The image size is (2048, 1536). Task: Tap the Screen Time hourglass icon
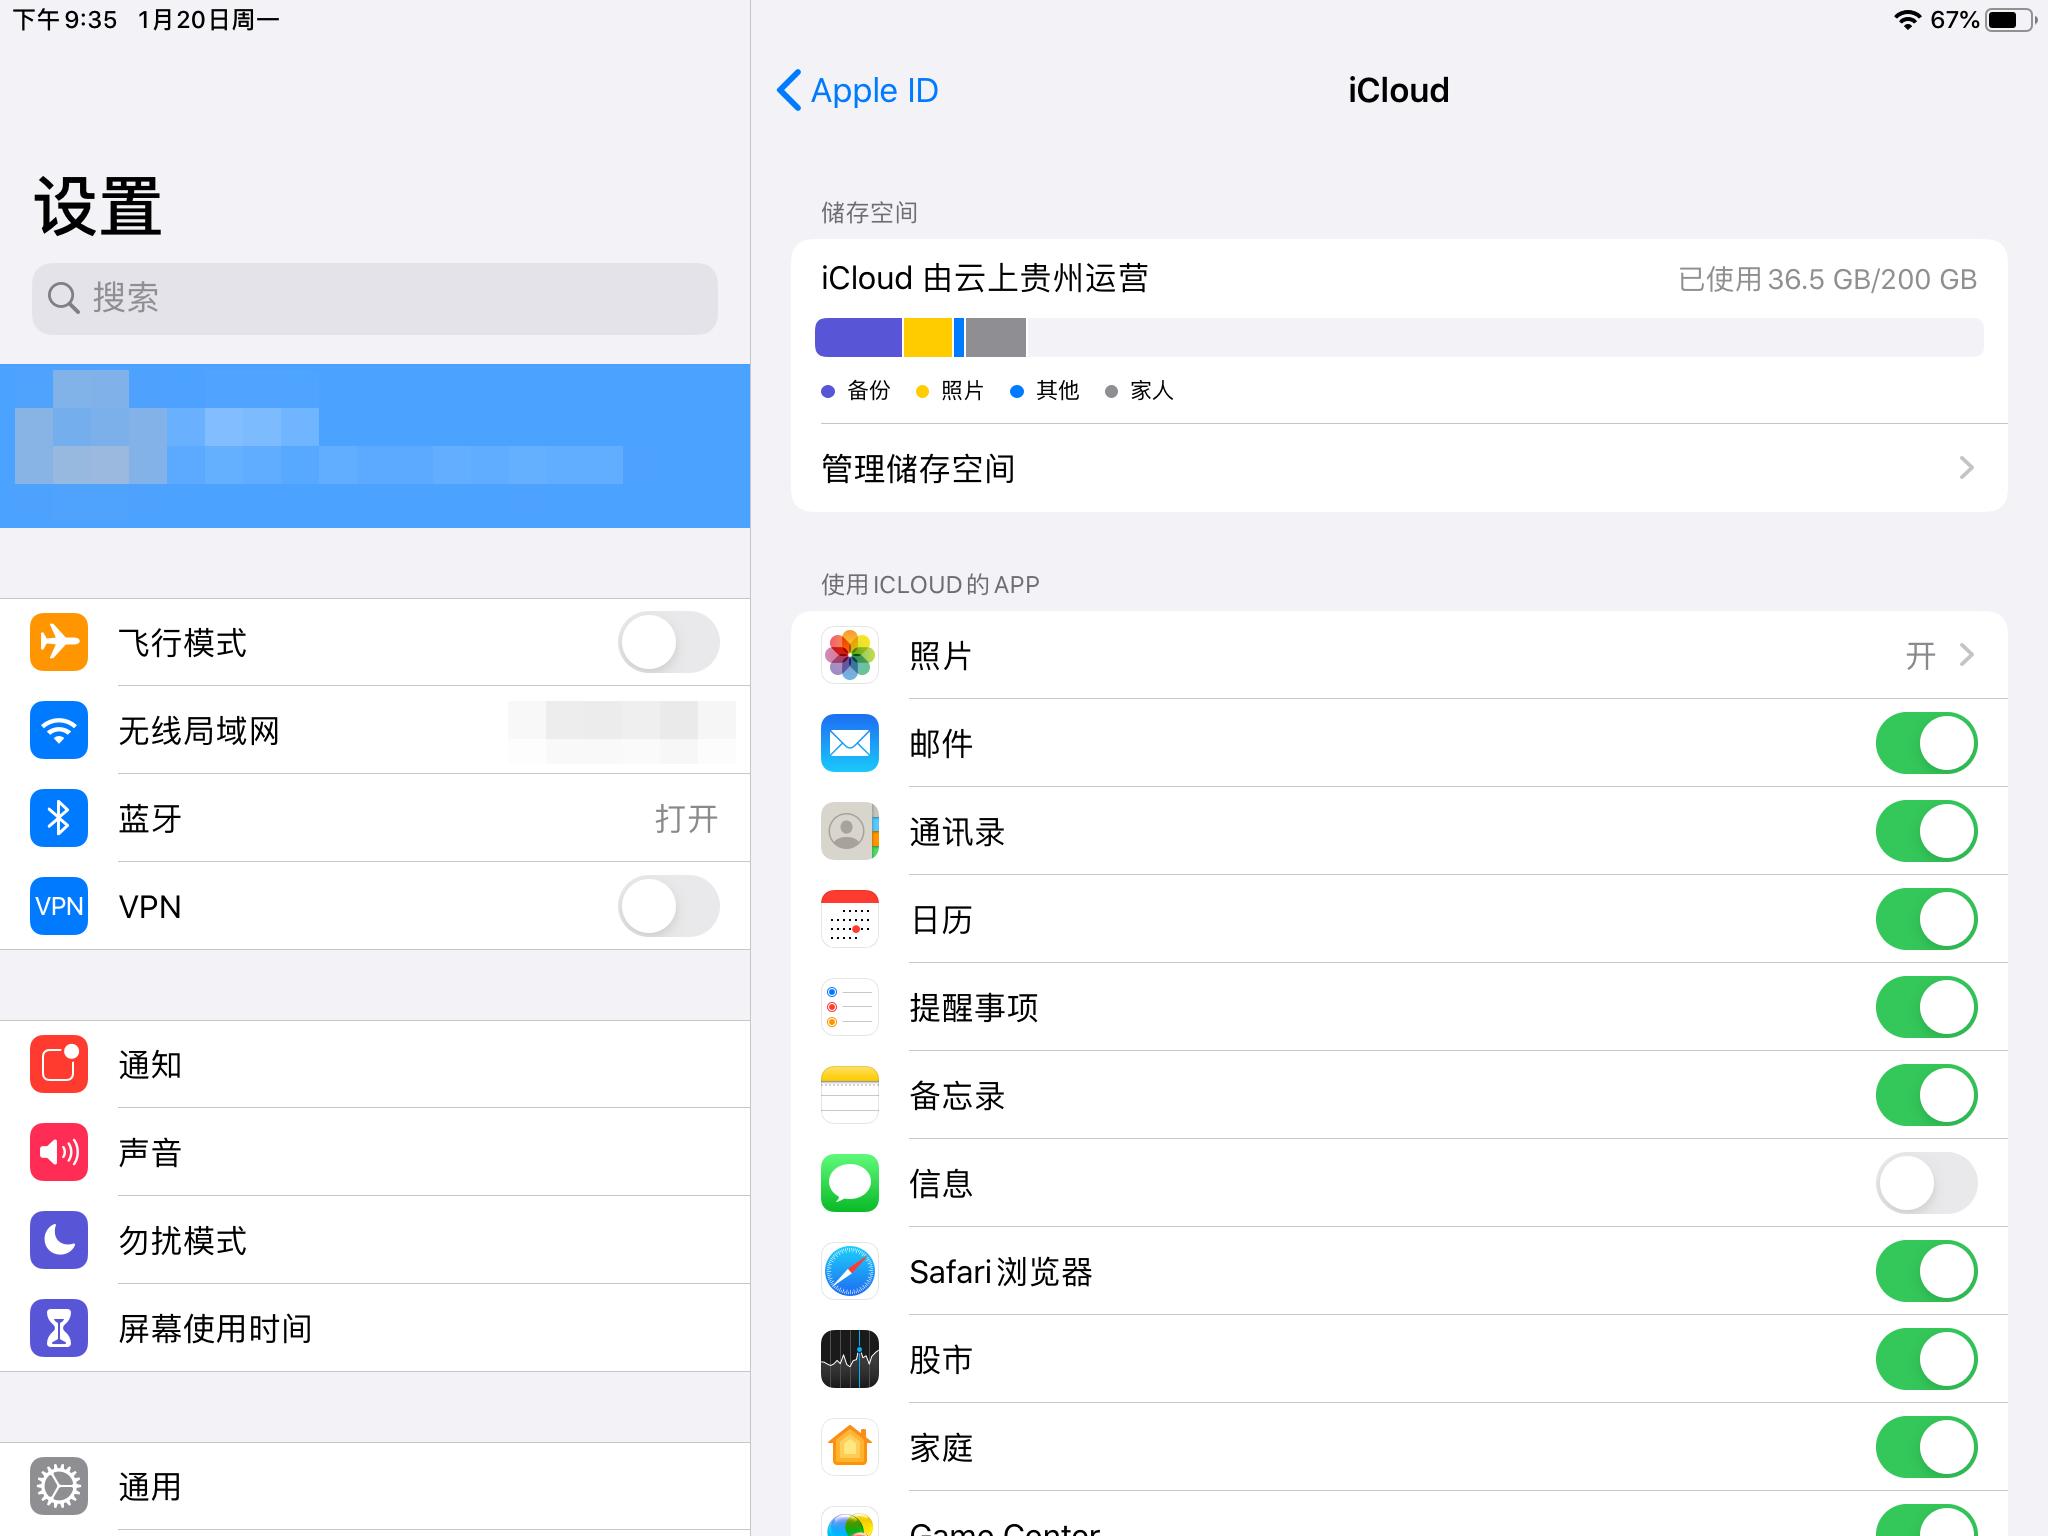pyautogui.click(x=59, y=1328)
